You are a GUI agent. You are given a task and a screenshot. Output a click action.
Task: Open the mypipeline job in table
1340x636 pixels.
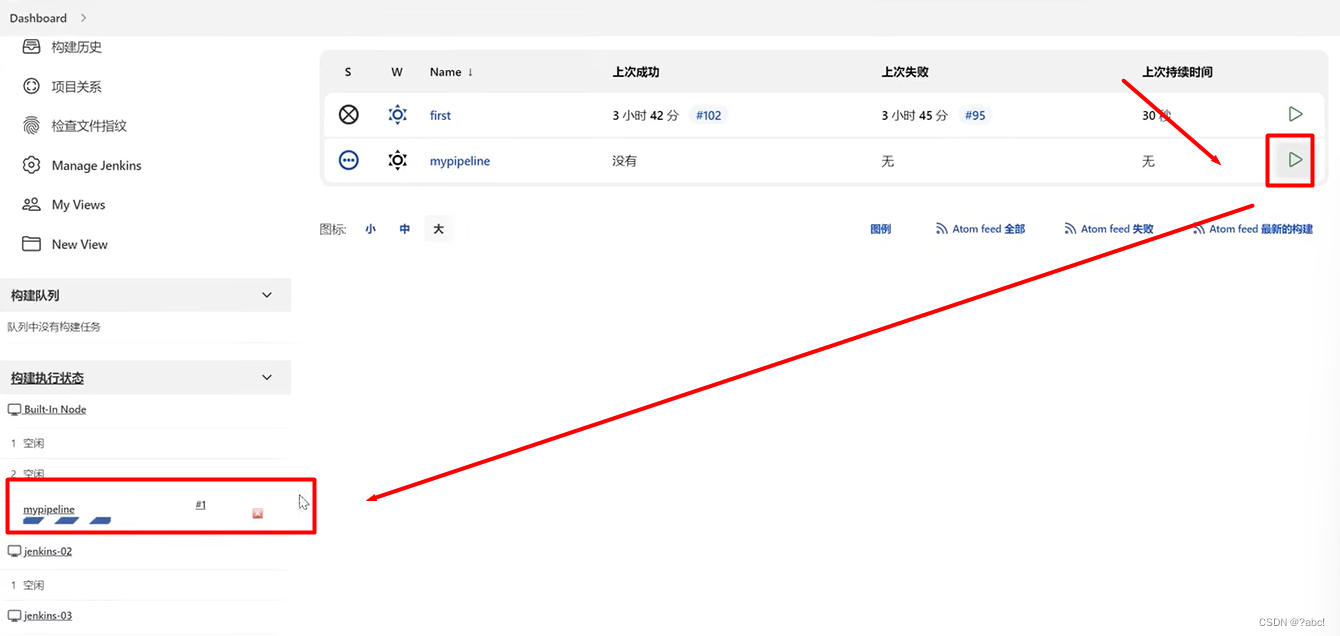point(460,161)
